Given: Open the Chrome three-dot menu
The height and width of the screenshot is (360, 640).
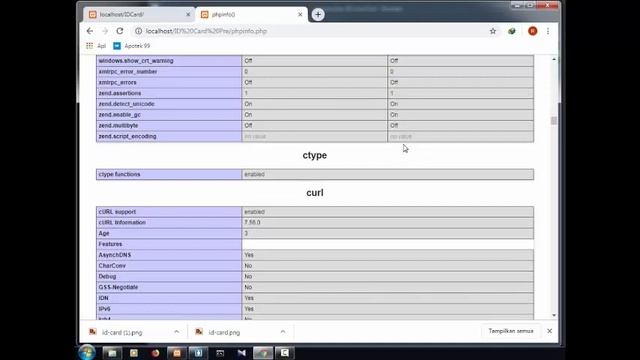Looking at the screenshot, I should (x=548, y=31).
